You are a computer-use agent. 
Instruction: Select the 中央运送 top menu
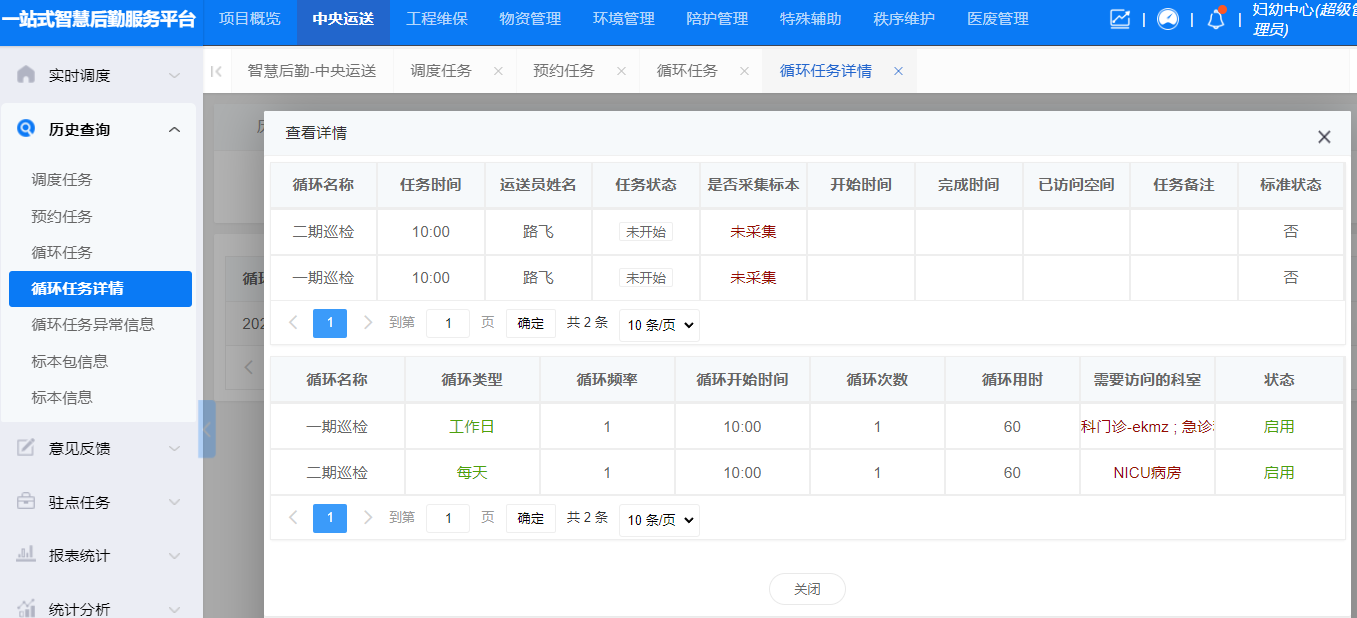pos(343,19)
